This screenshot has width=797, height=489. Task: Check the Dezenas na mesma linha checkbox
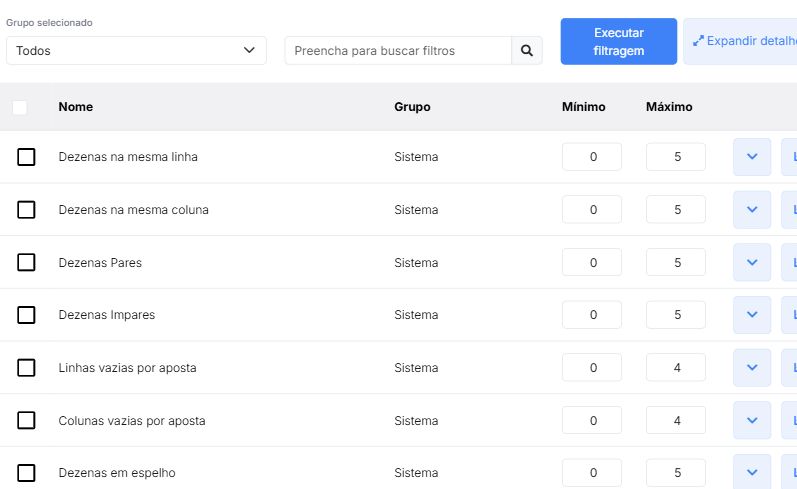[26, 157]
